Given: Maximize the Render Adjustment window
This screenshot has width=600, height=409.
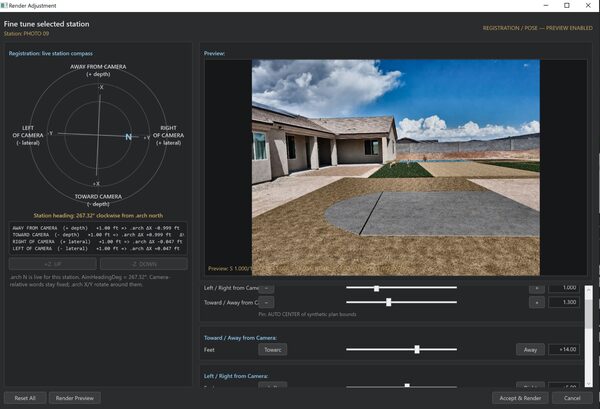Looking at the screenshot, I should pos(567,5).
